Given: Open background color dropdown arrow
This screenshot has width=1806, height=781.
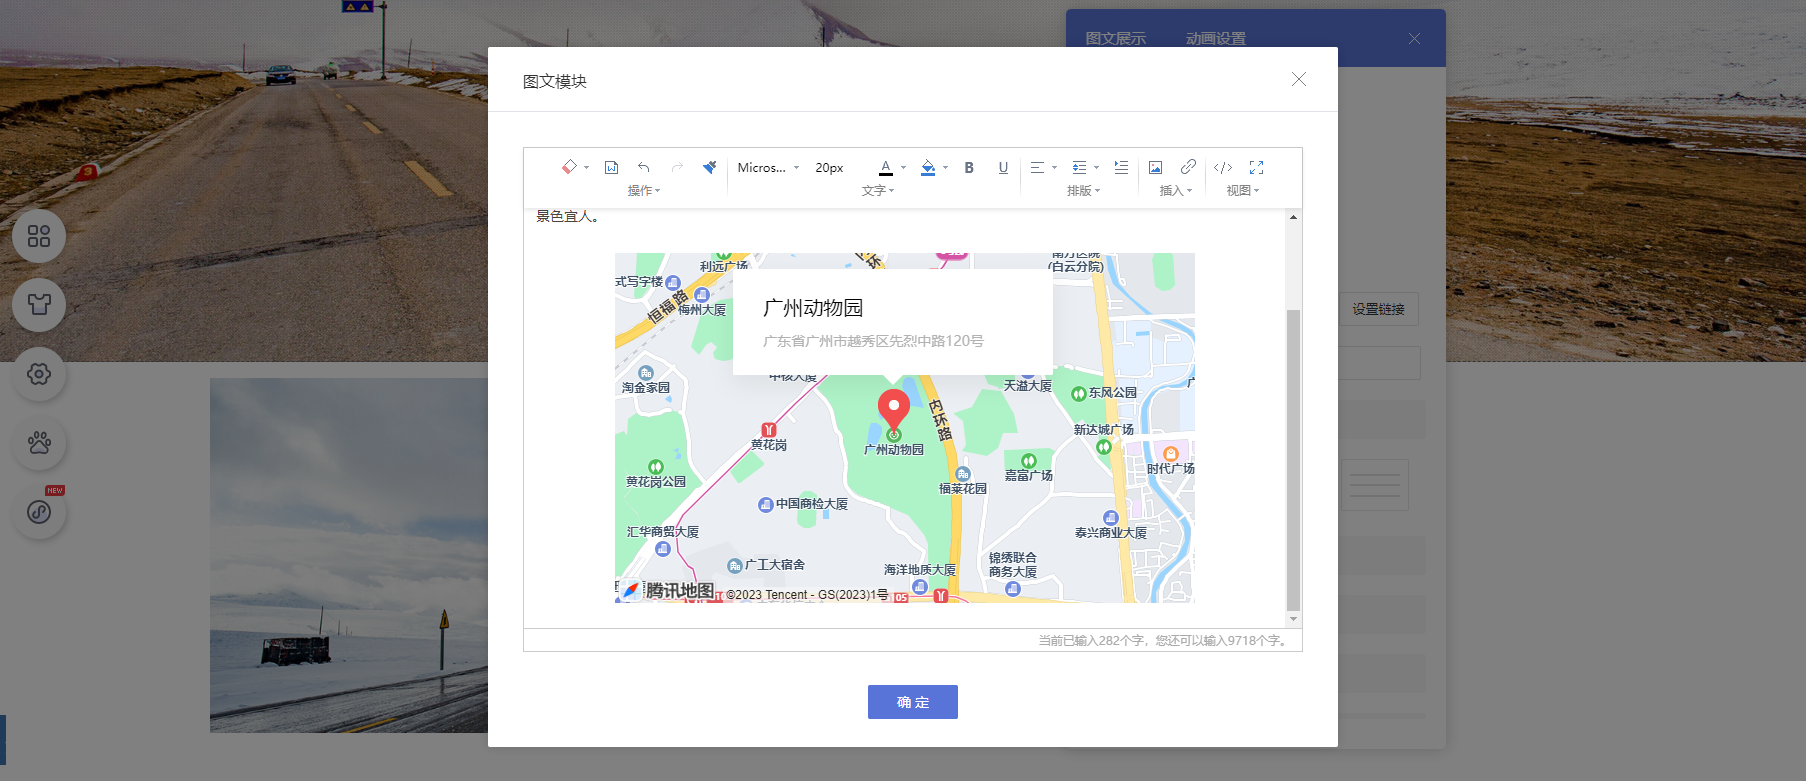Looking at the screenshot, I should point(945,168).
